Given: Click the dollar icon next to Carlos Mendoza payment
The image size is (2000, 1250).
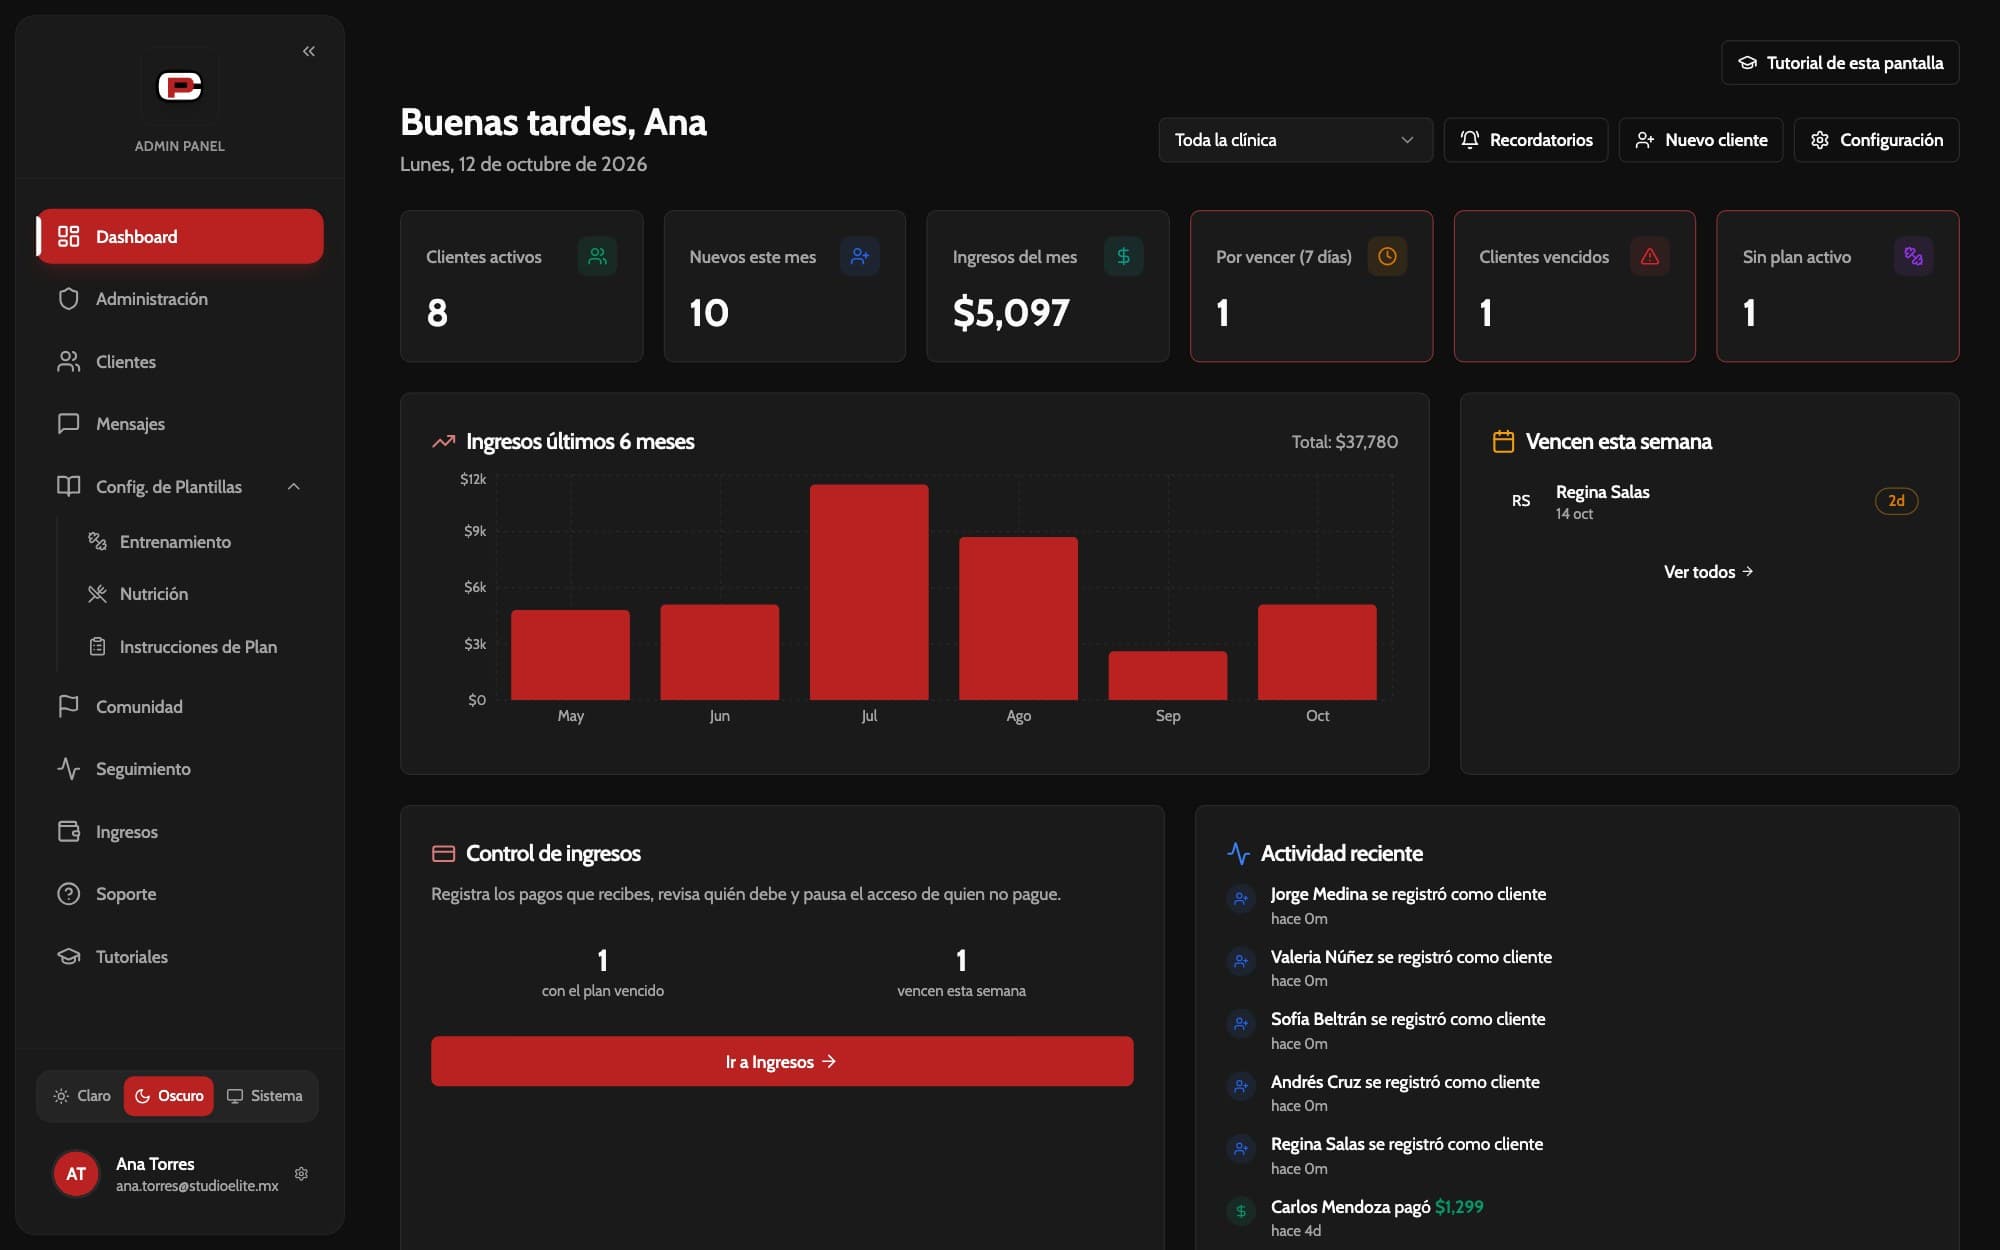Looking at the screenshot, I should point(1241,1211).
